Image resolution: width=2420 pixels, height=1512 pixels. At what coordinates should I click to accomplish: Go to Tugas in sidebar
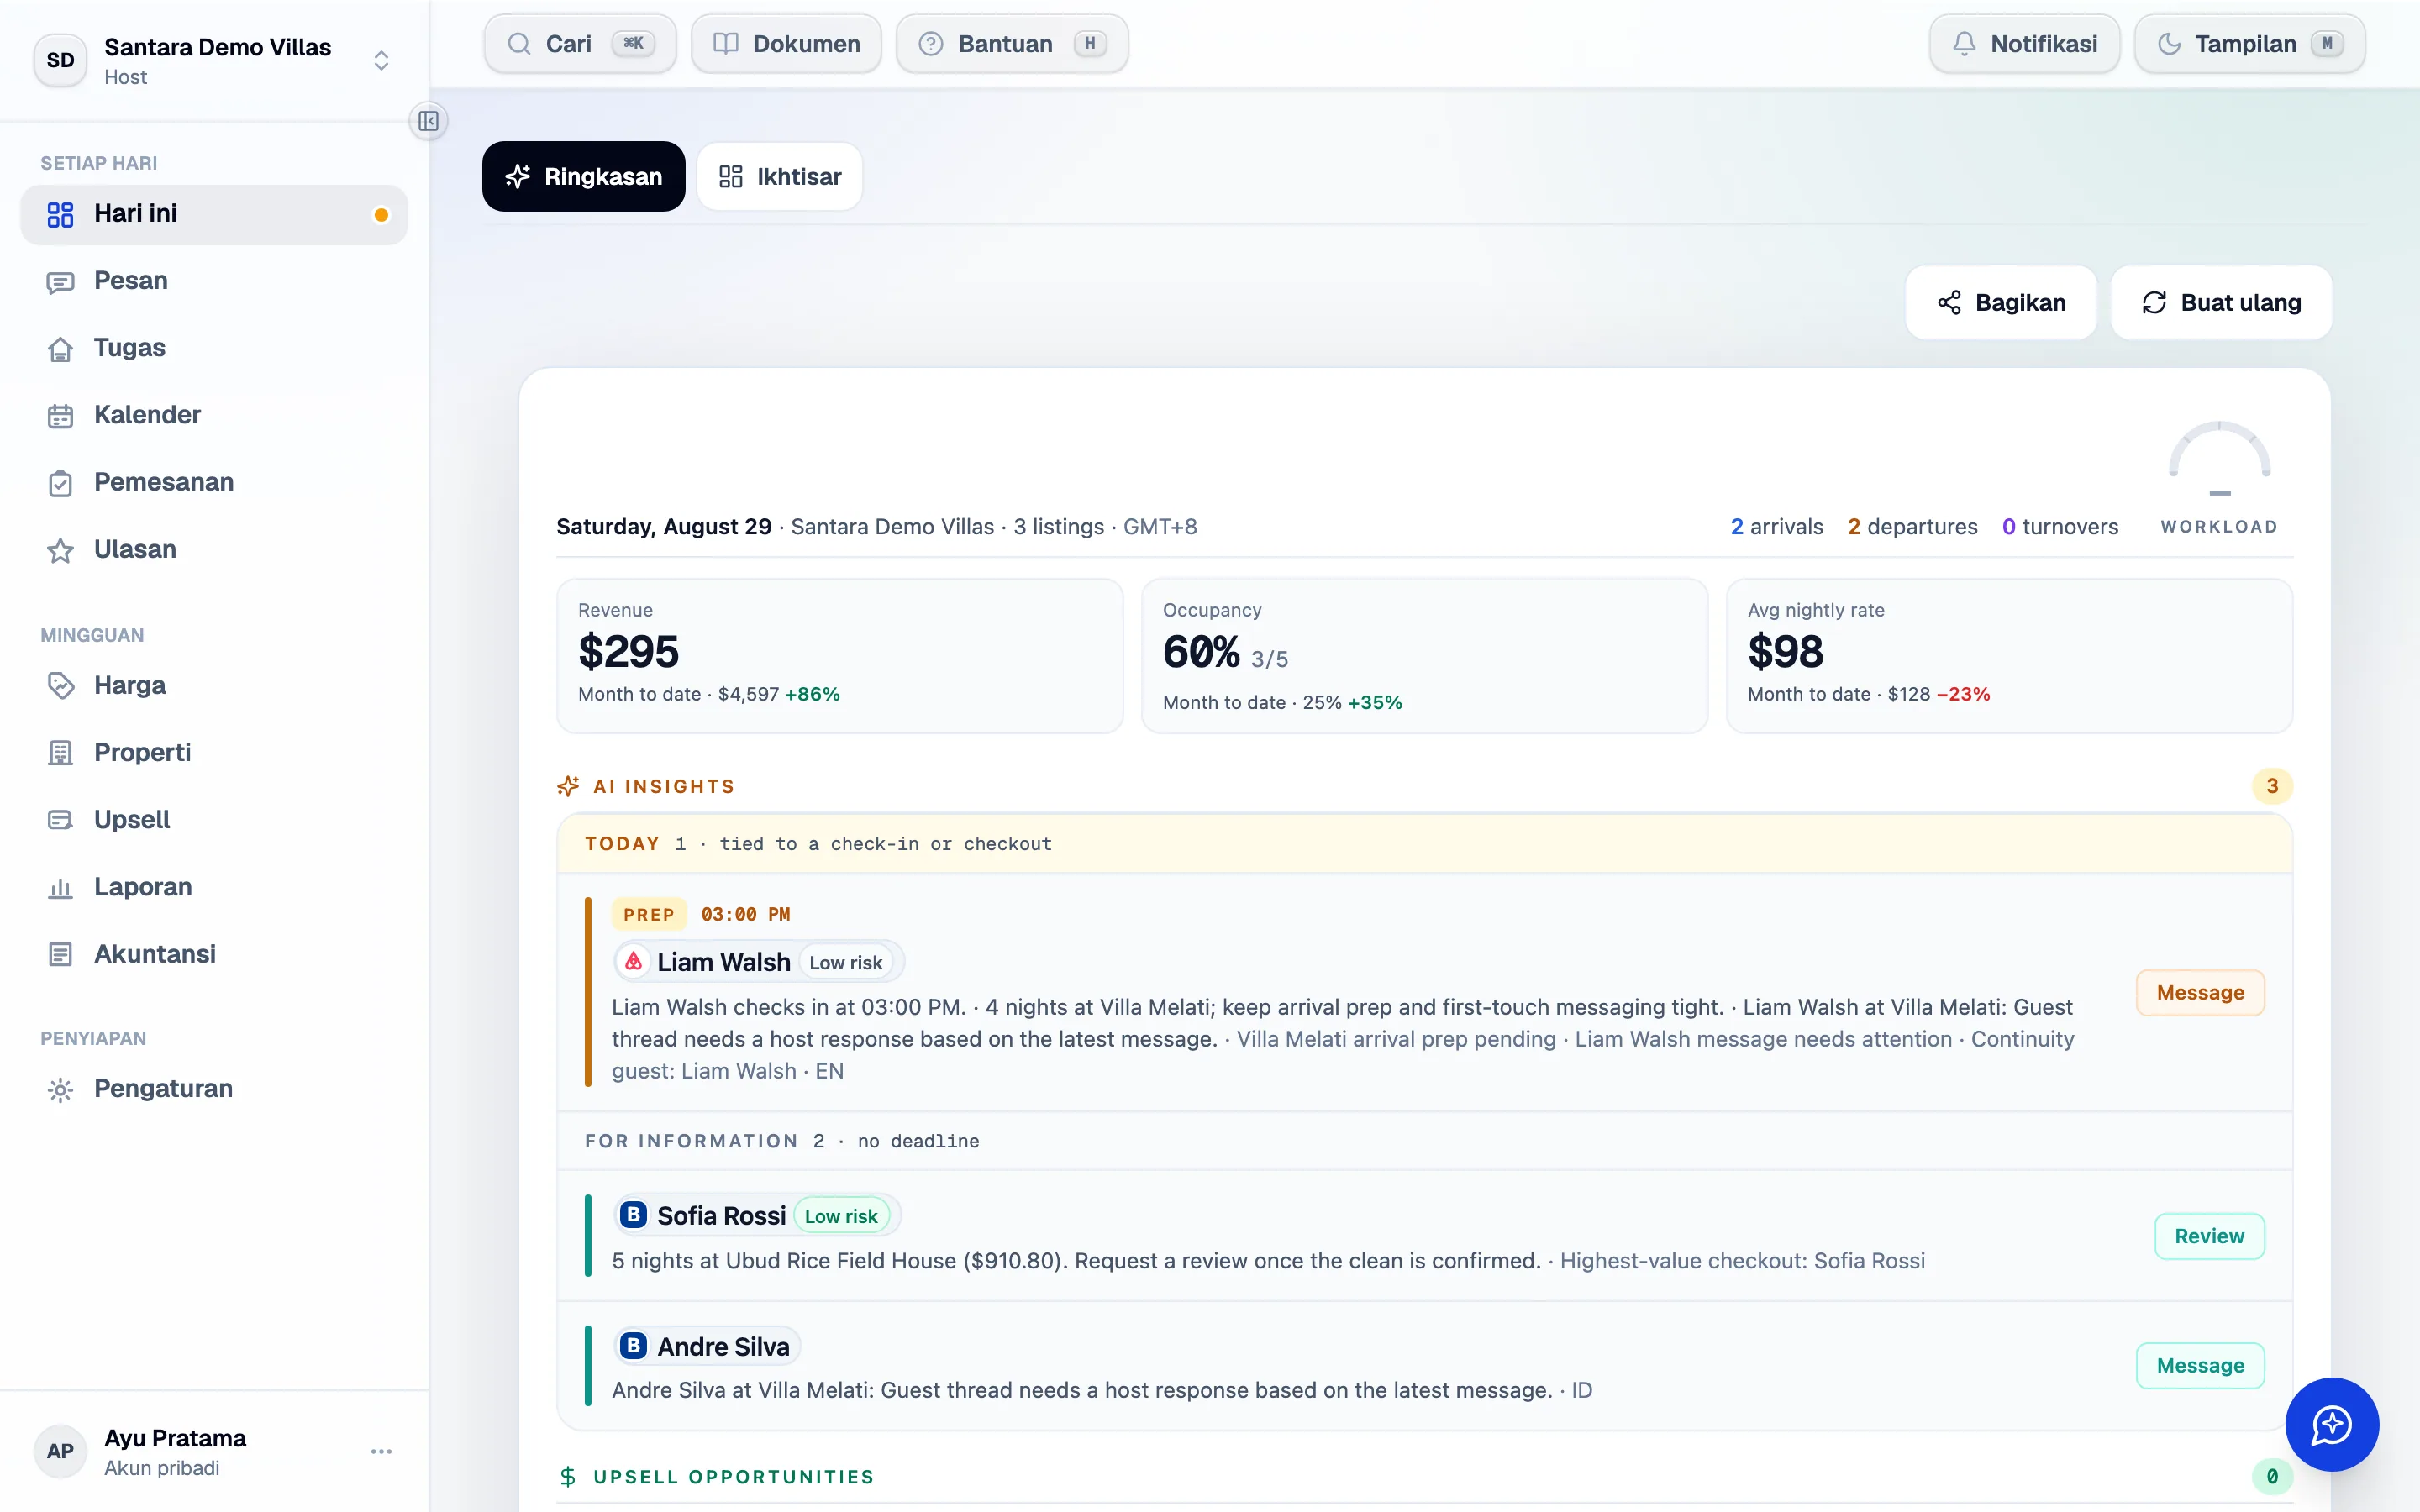click(x=214, y=348)
